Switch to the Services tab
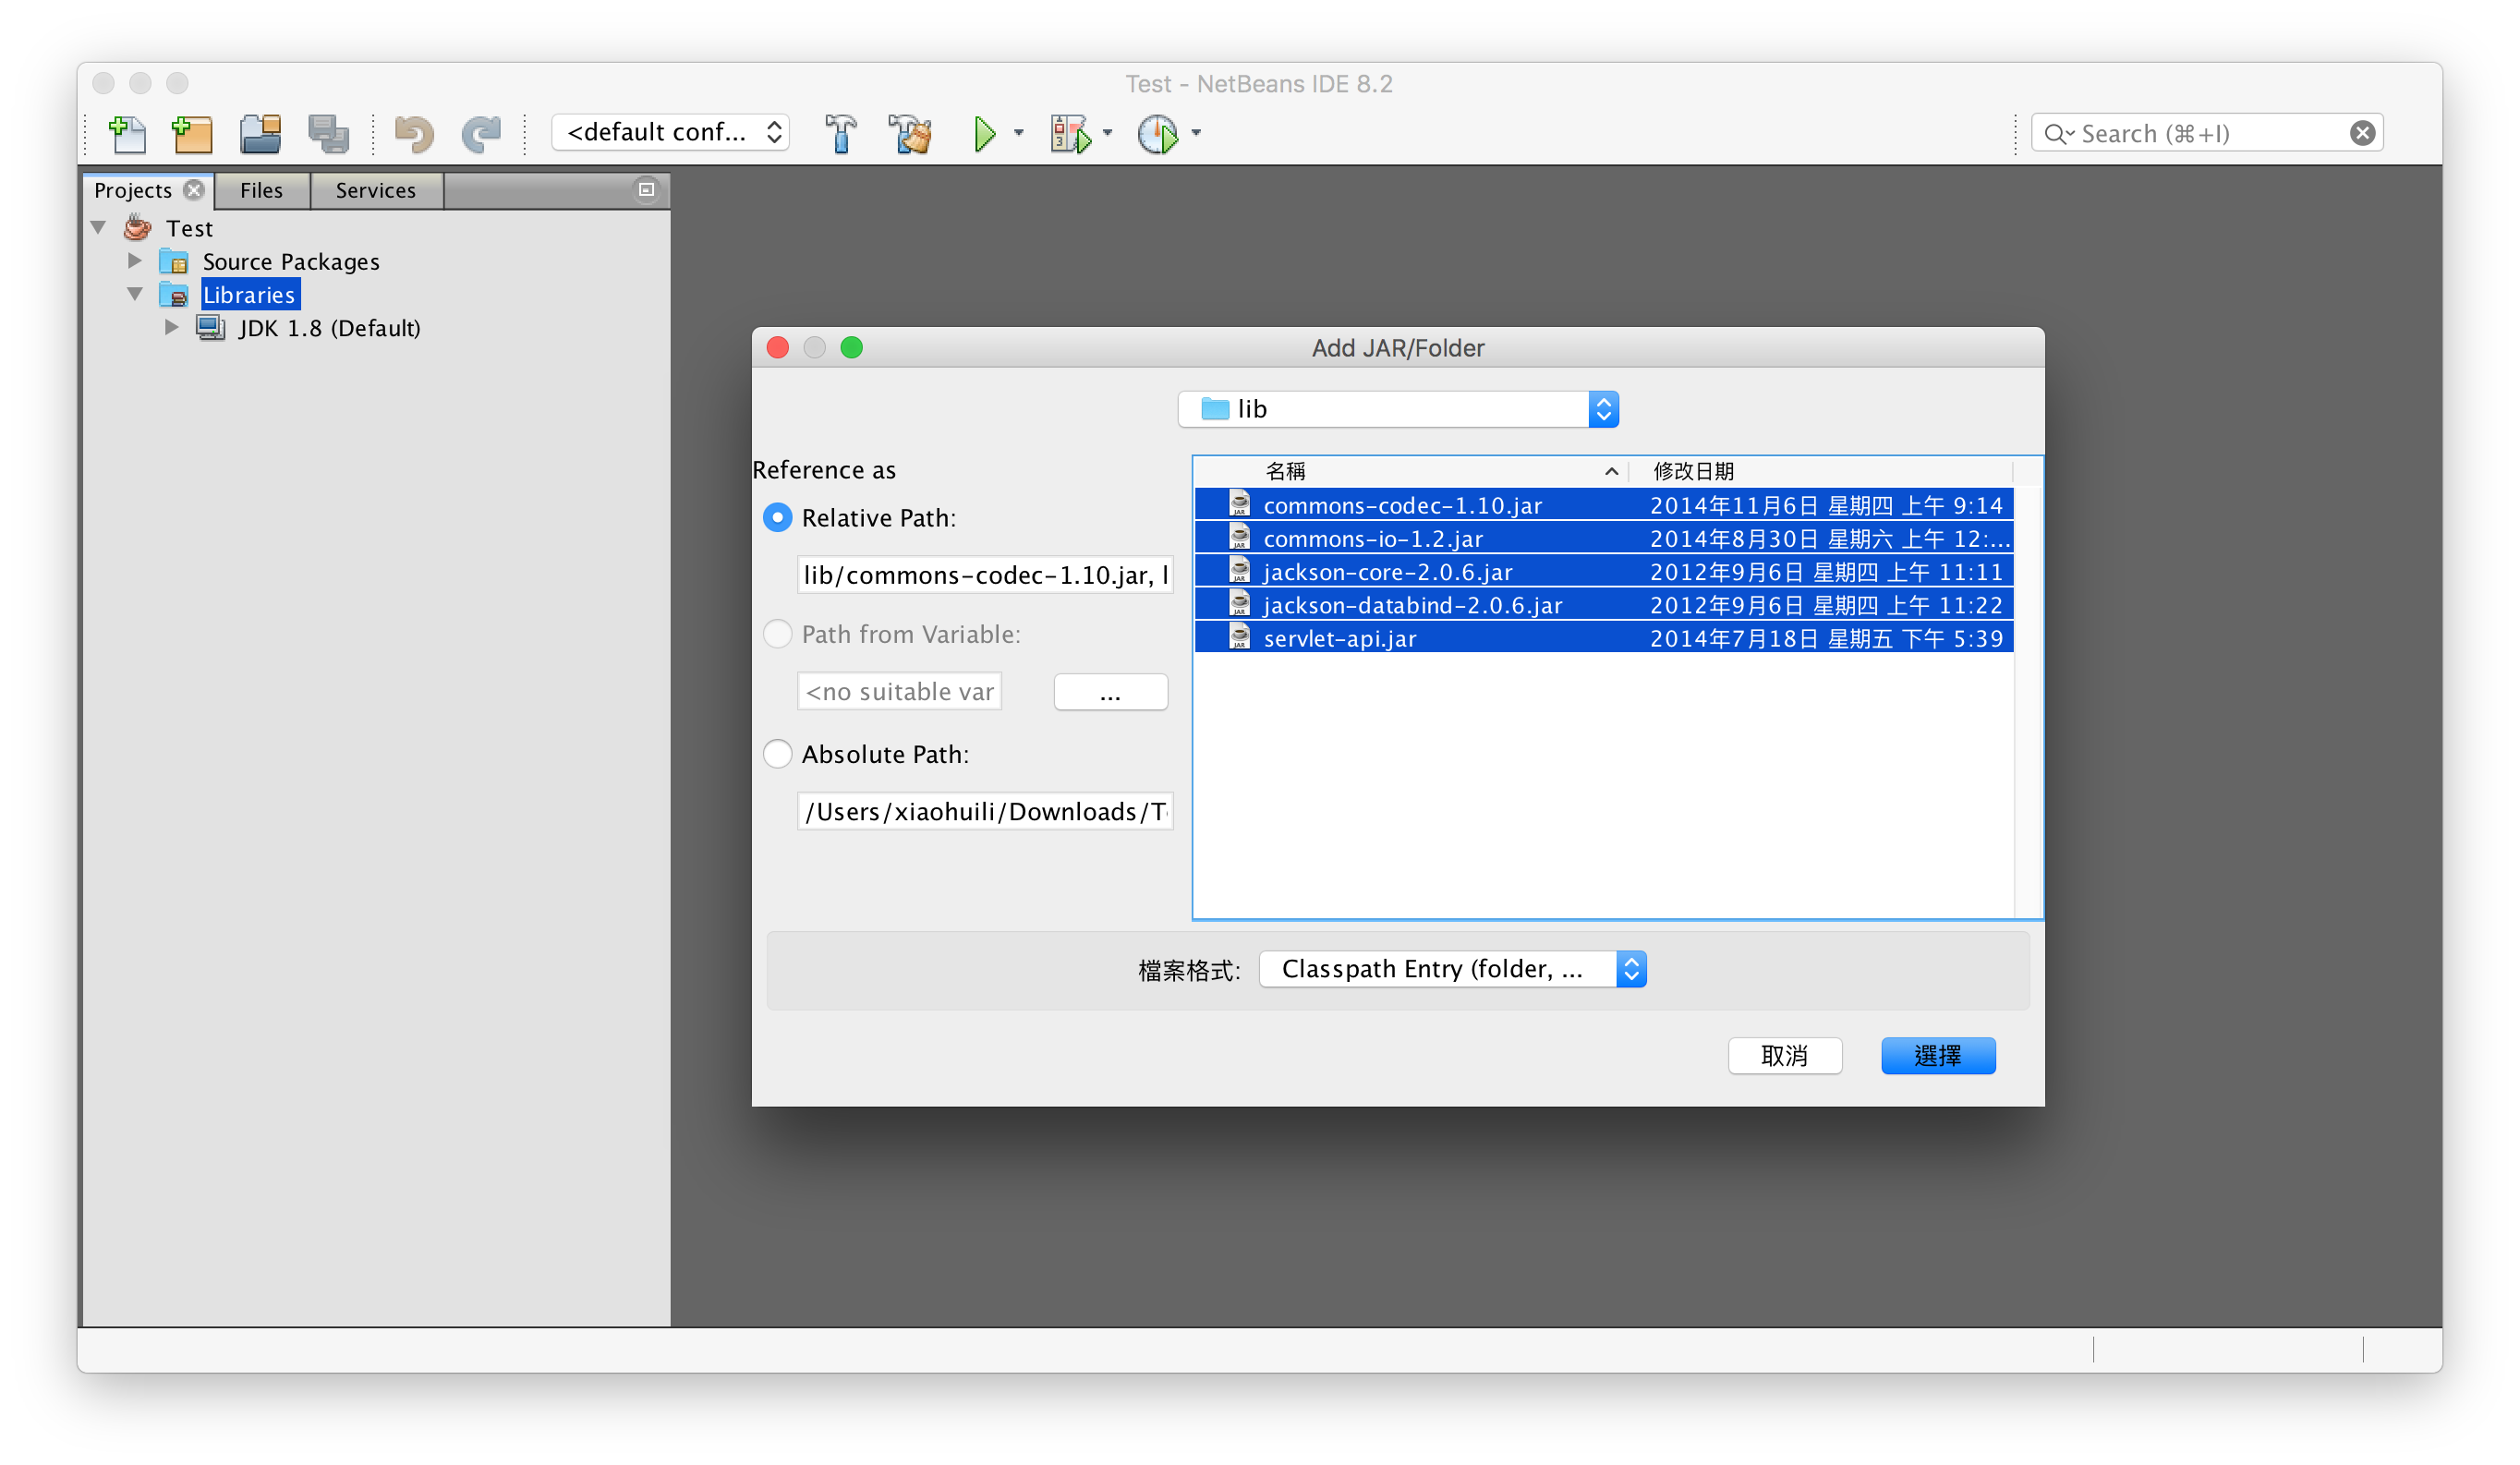Image resolution: width=2520 pixels, height=1465 pixels. pos(376,190)
